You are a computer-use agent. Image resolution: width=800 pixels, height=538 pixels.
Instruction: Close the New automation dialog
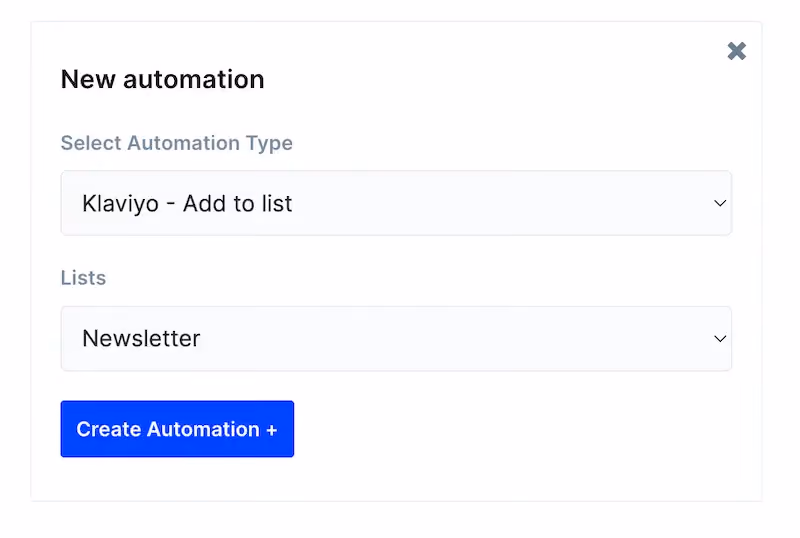coord(736,51)
